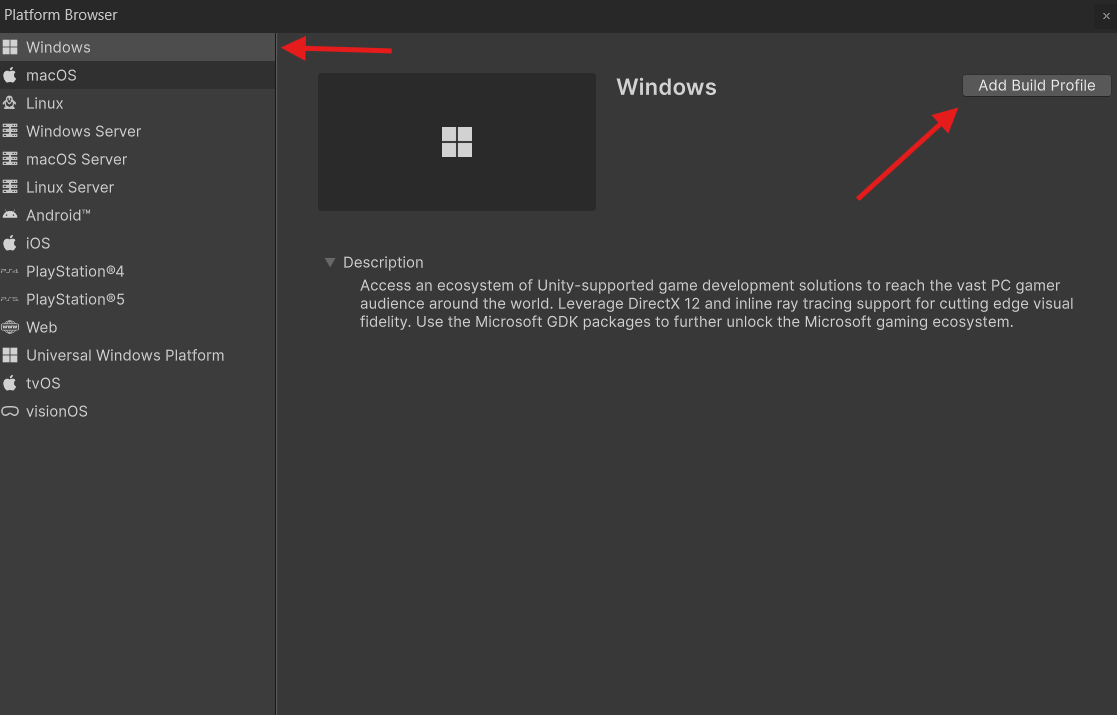
Task: Choose the visionOS platform label
Action: coord(57,412)
